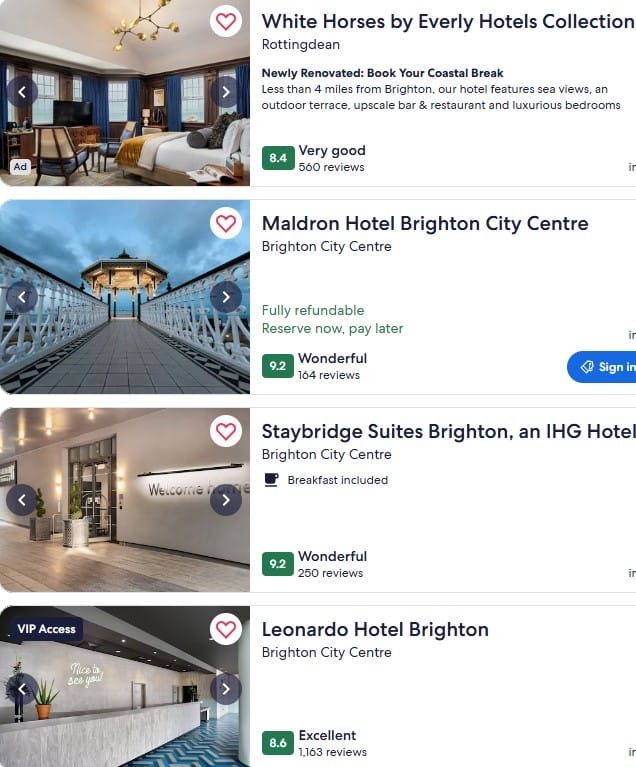Open Maldron Hotel Brighton City Centre listing

425,224
